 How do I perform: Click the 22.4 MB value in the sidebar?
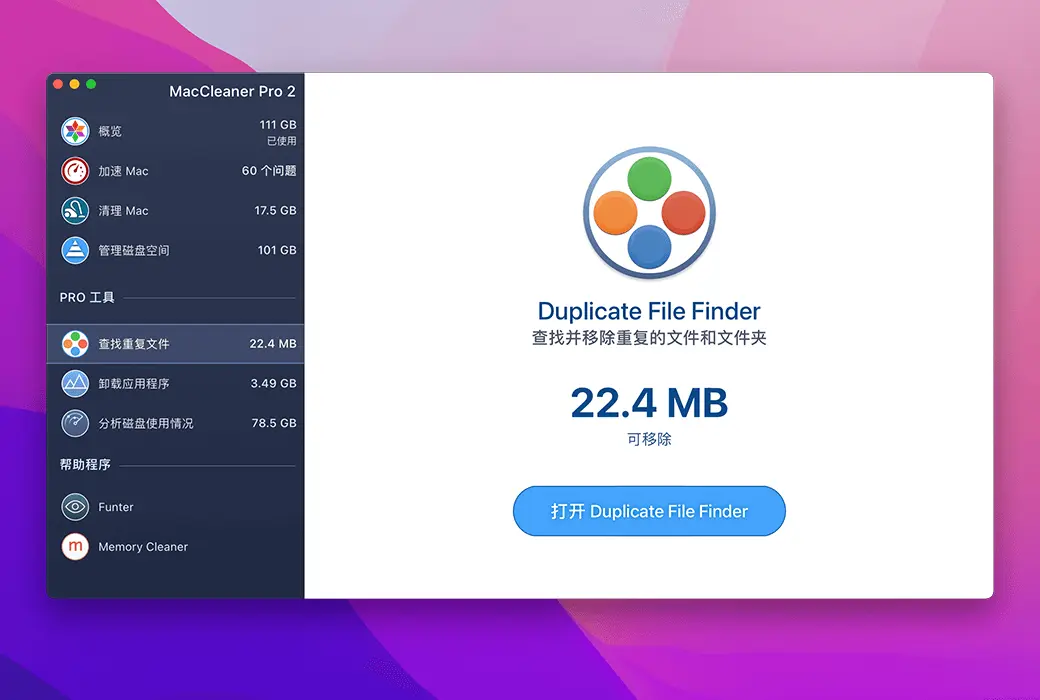pyautogui.click(x=273, y=344)
